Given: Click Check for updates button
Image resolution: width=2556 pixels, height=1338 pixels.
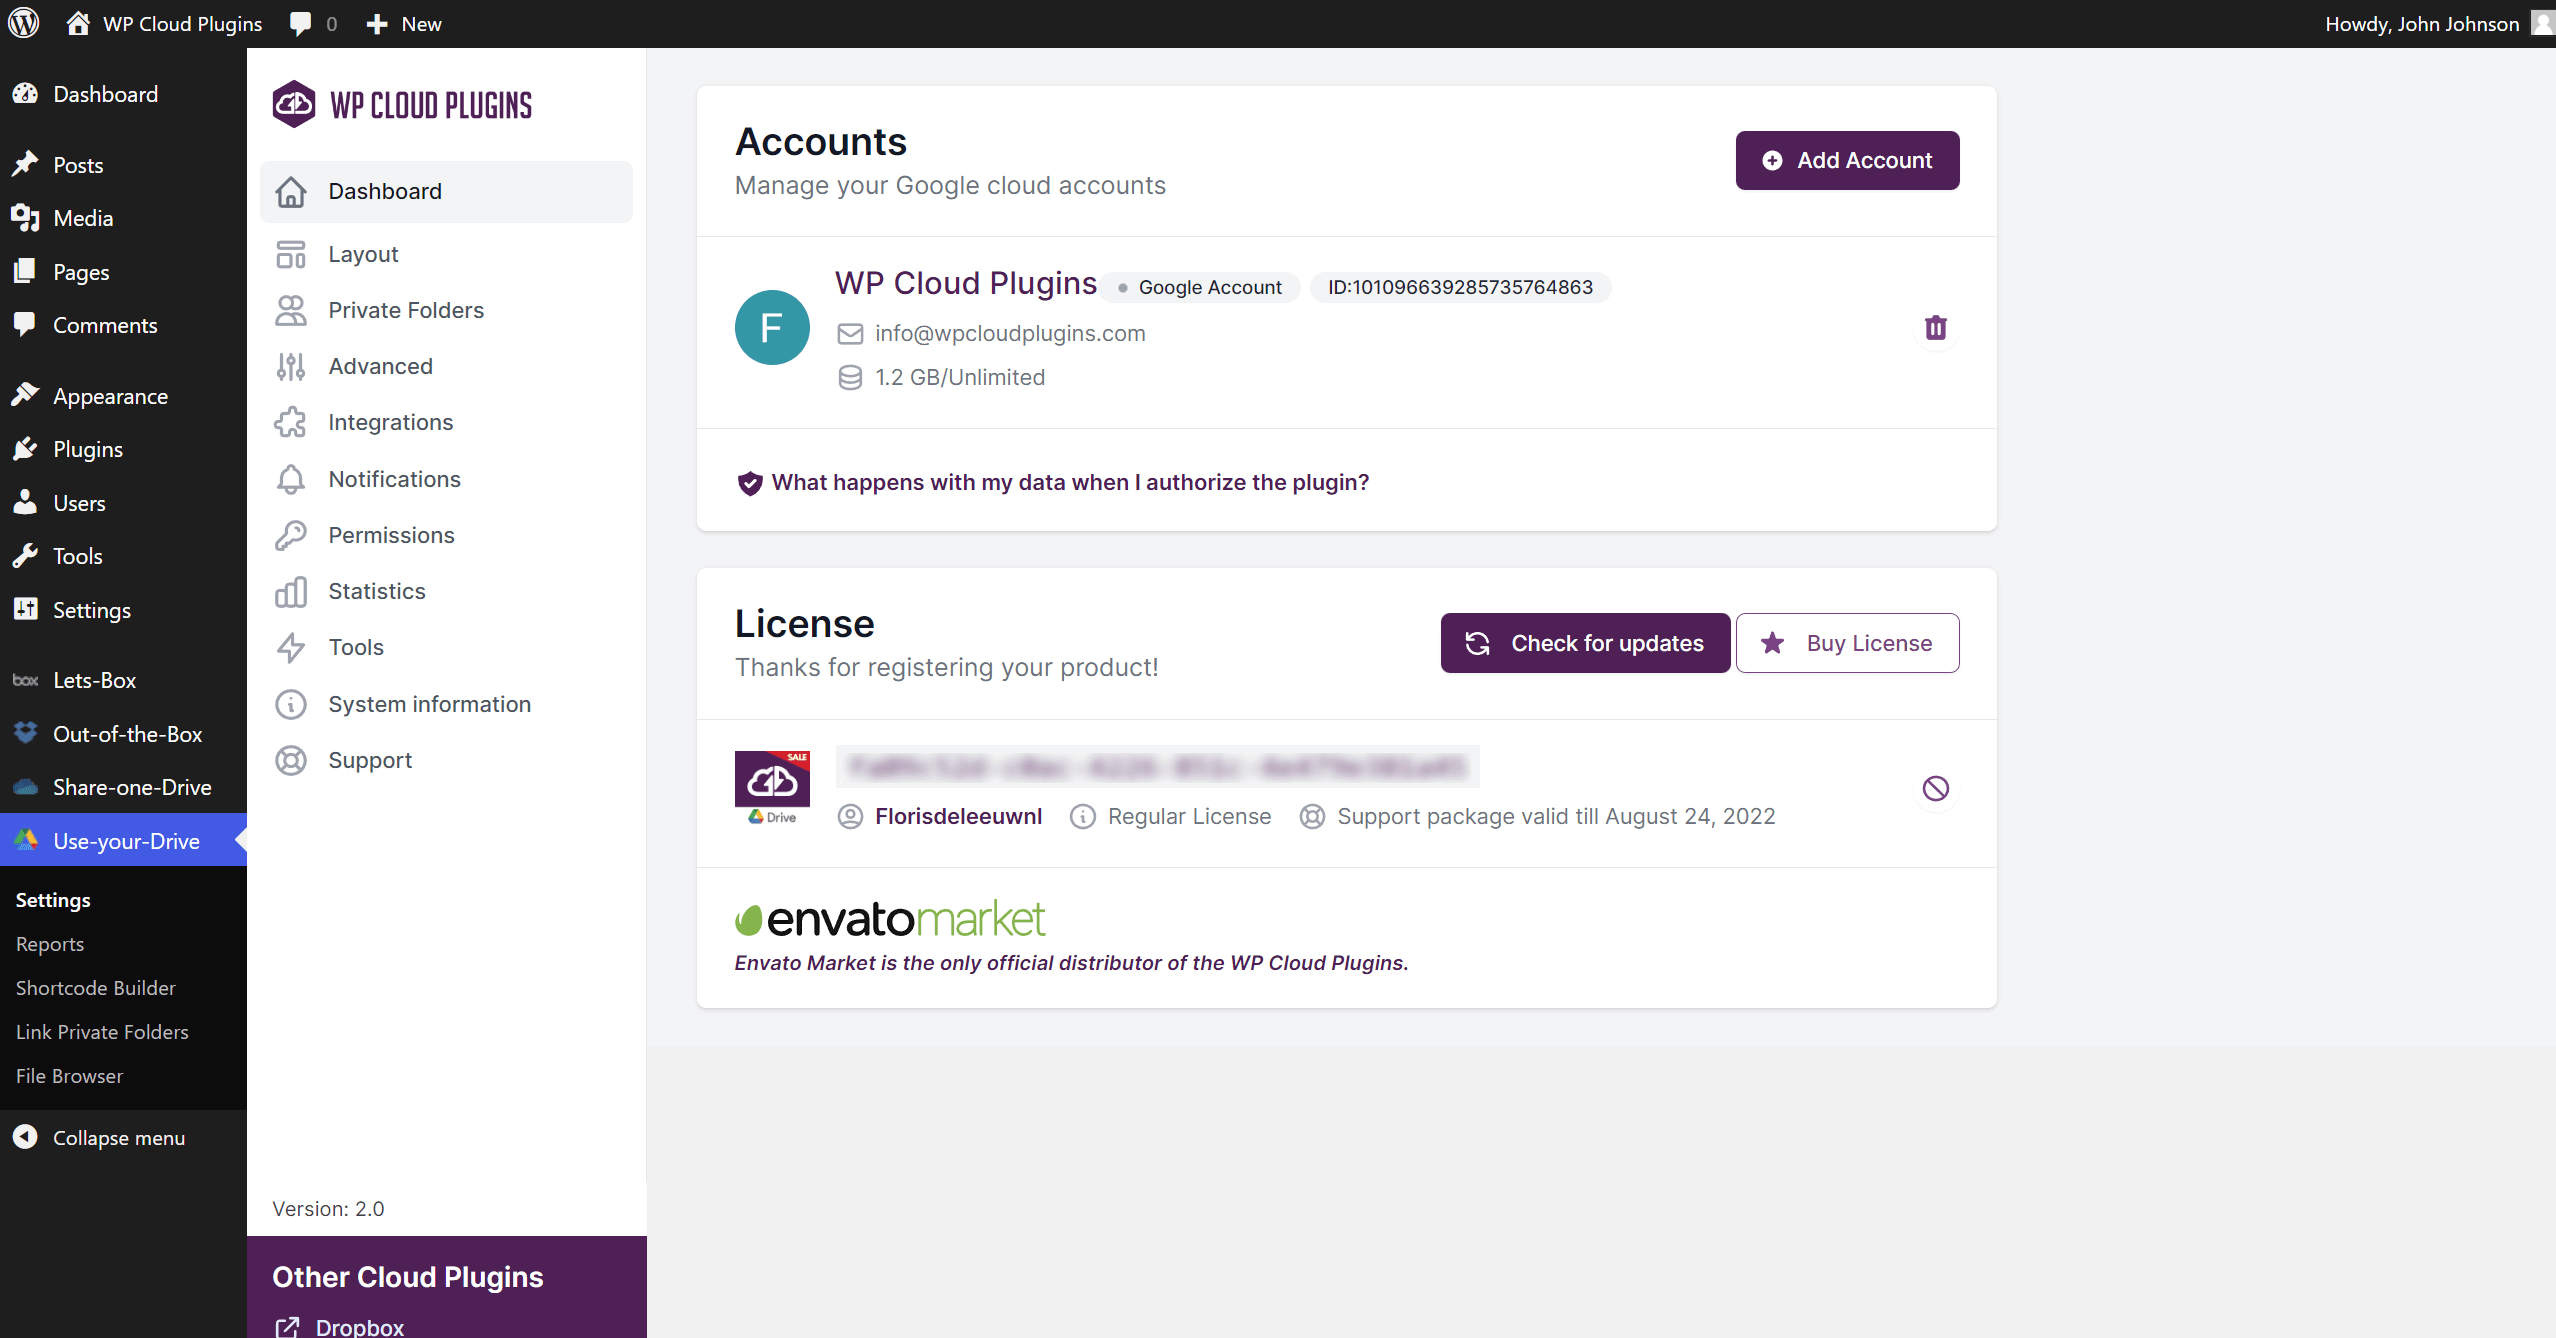Looking at the screenshot, I should tap(1585, 643).
